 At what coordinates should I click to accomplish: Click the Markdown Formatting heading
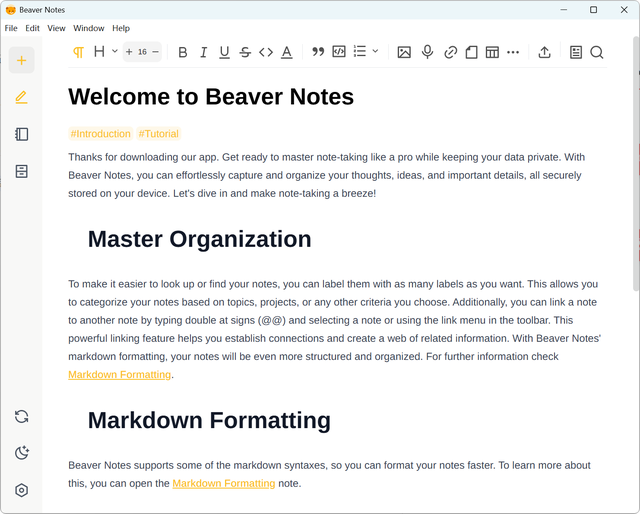point(209,420)
